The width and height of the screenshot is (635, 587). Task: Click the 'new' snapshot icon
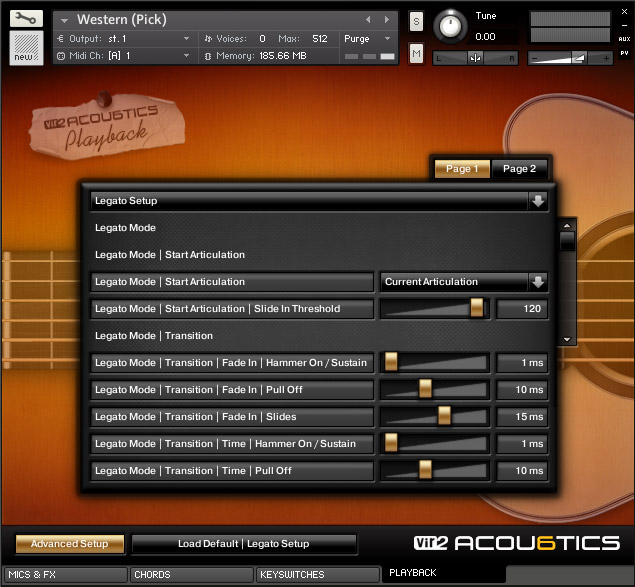[x=26, y=46]
